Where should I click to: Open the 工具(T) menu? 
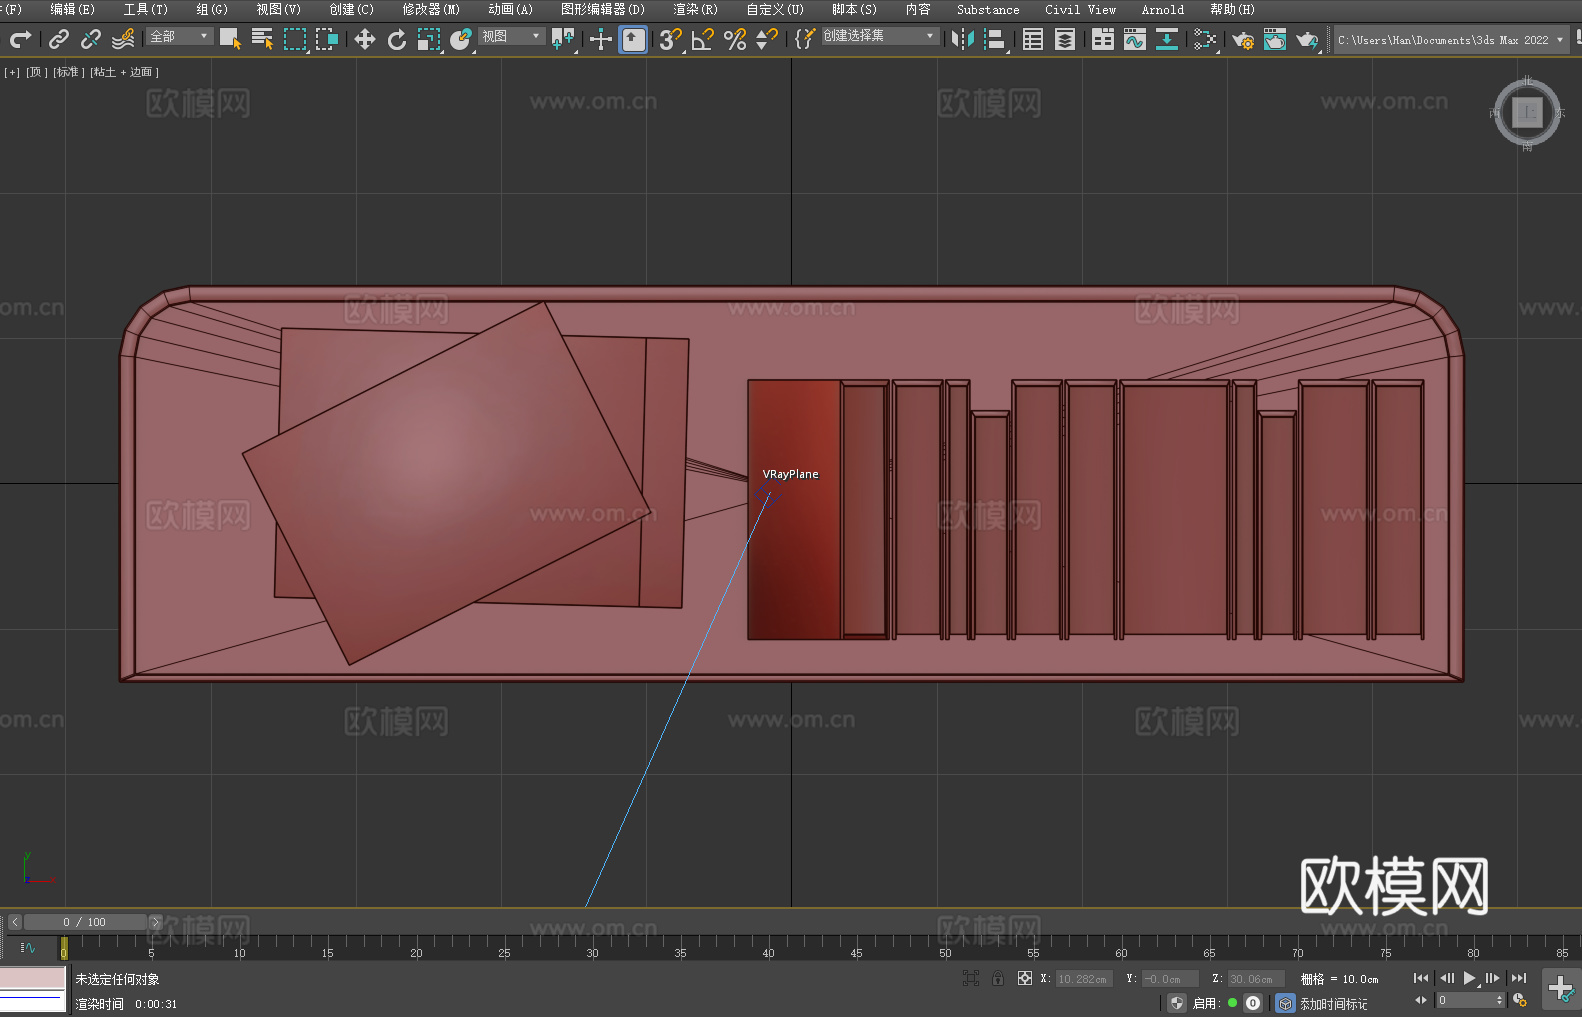click(x=145, y=9)
